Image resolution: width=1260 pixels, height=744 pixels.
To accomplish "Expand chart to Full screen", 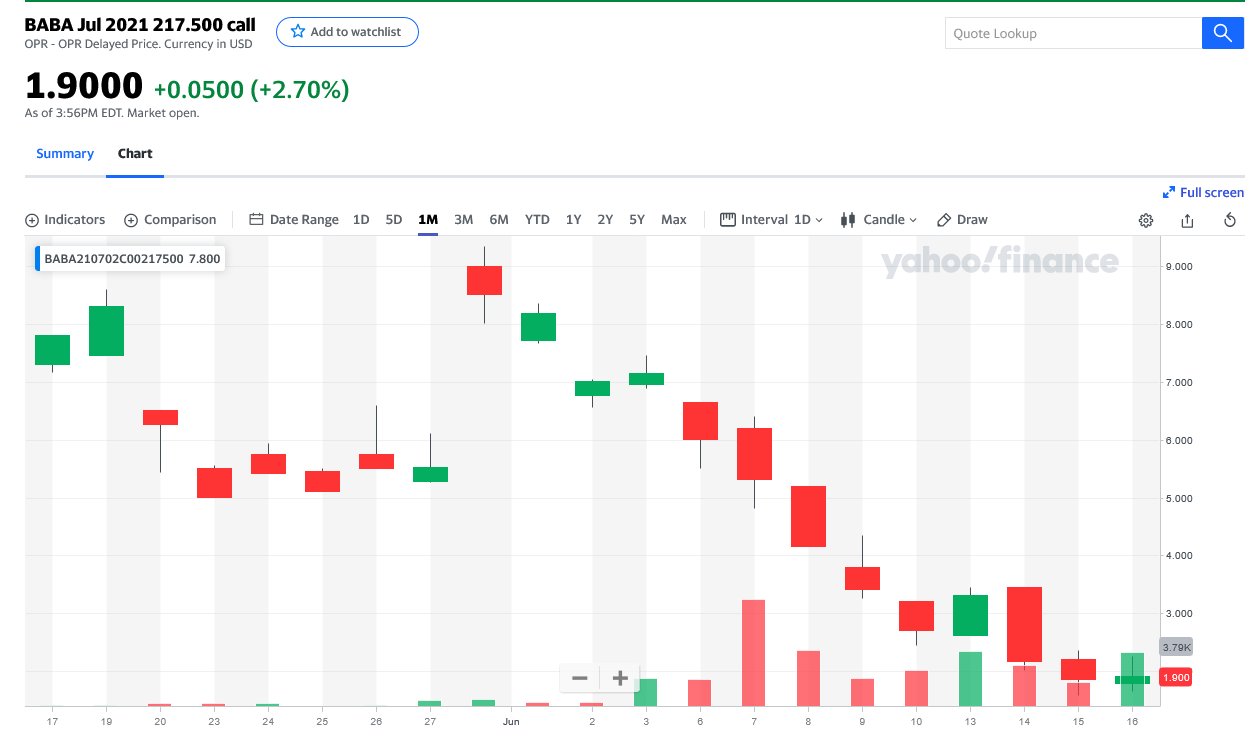I will pos(1203,193).
